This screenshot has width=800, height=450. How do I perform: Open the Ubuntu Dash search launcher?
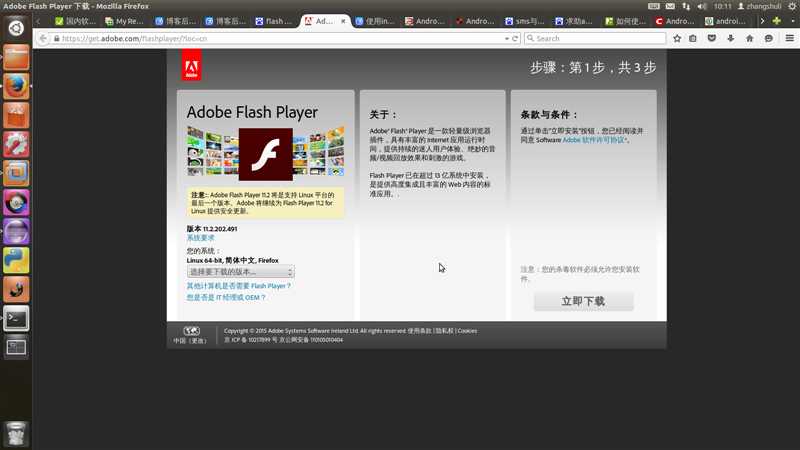[16, 28]
